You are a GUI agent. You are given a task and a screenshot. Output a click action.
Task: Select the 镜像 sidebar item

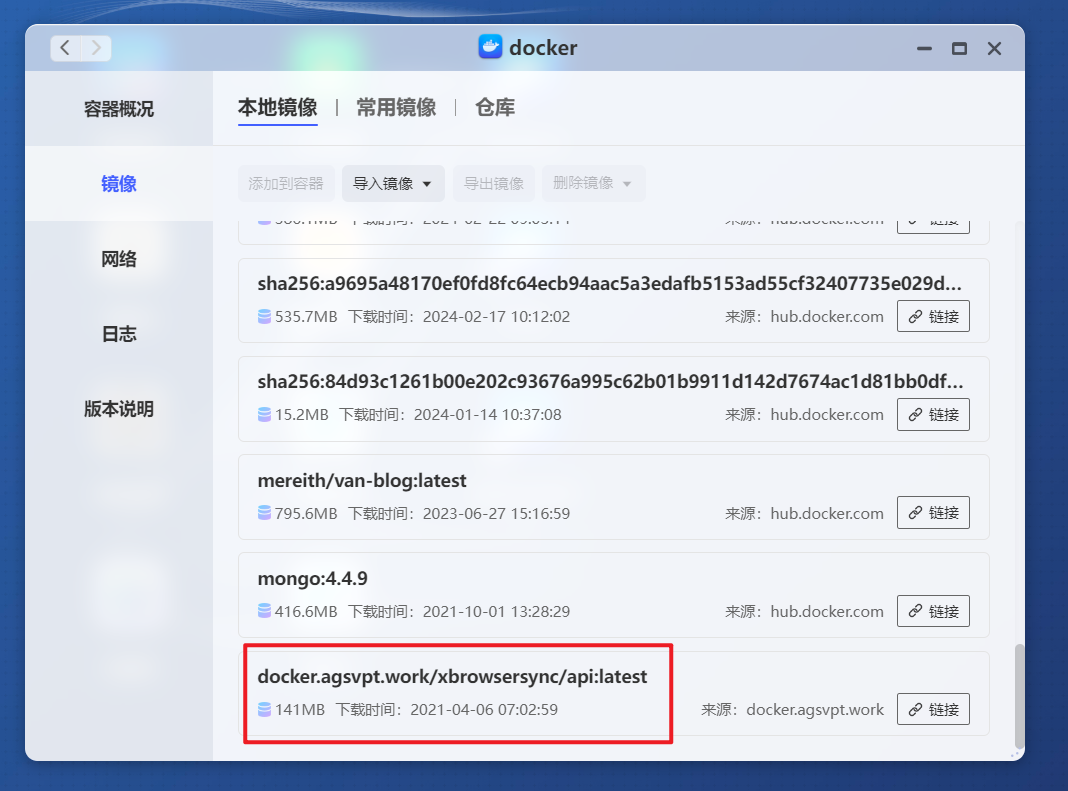pyautogui.click(x=119, y=183)
